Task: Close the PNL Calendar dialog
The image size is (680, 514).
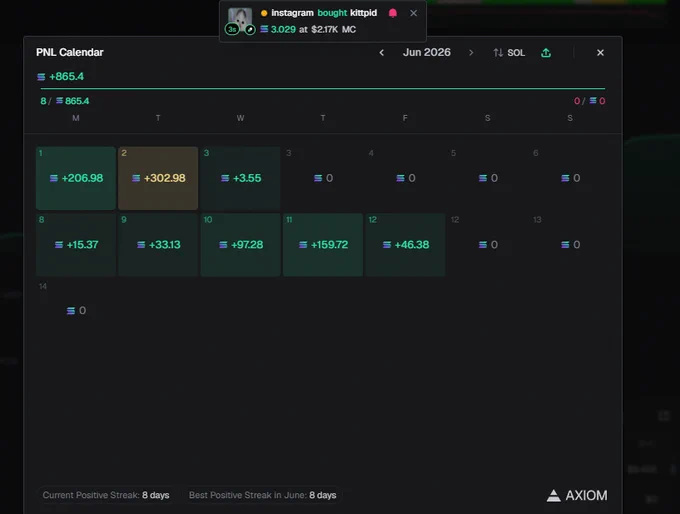Action: tap(600, 52)
